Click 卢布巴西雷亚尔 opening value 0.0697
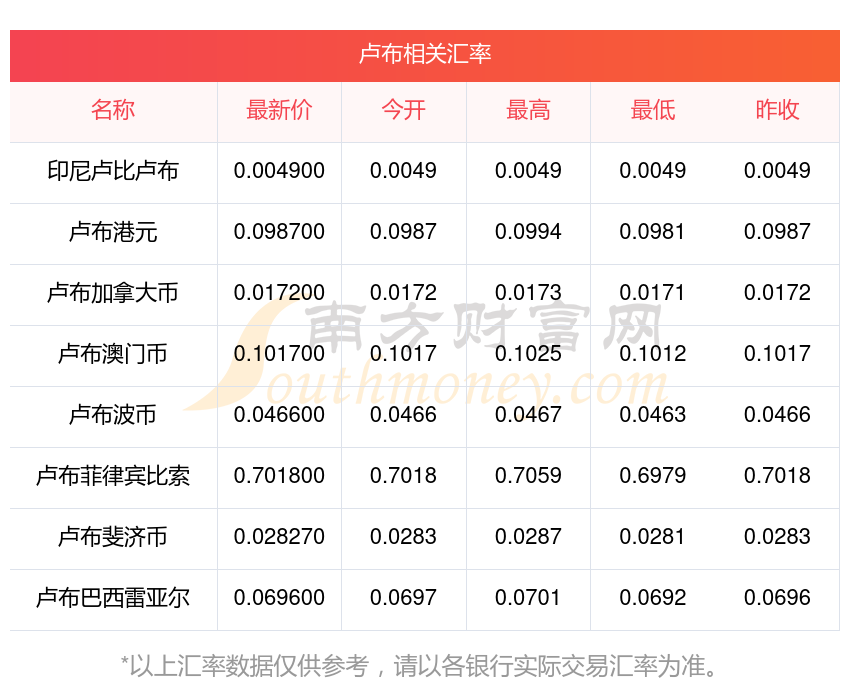Screen dimensions: 850x698 (403, 598)
